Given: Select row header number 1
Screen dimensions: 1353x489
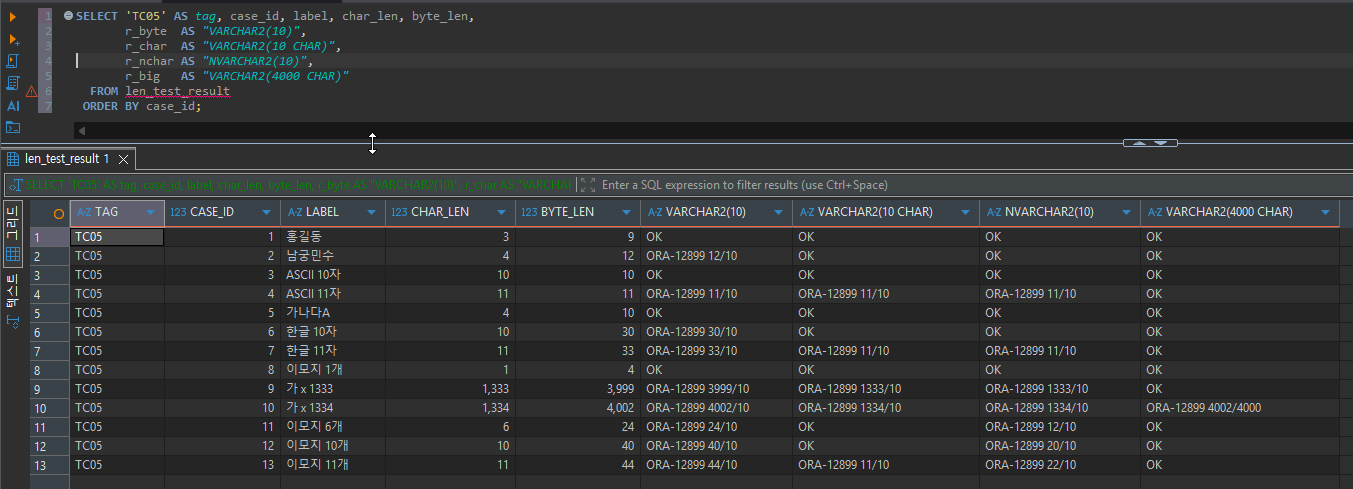Looking at the screenshot, I should pyautogui.click(x=49, y=237).
